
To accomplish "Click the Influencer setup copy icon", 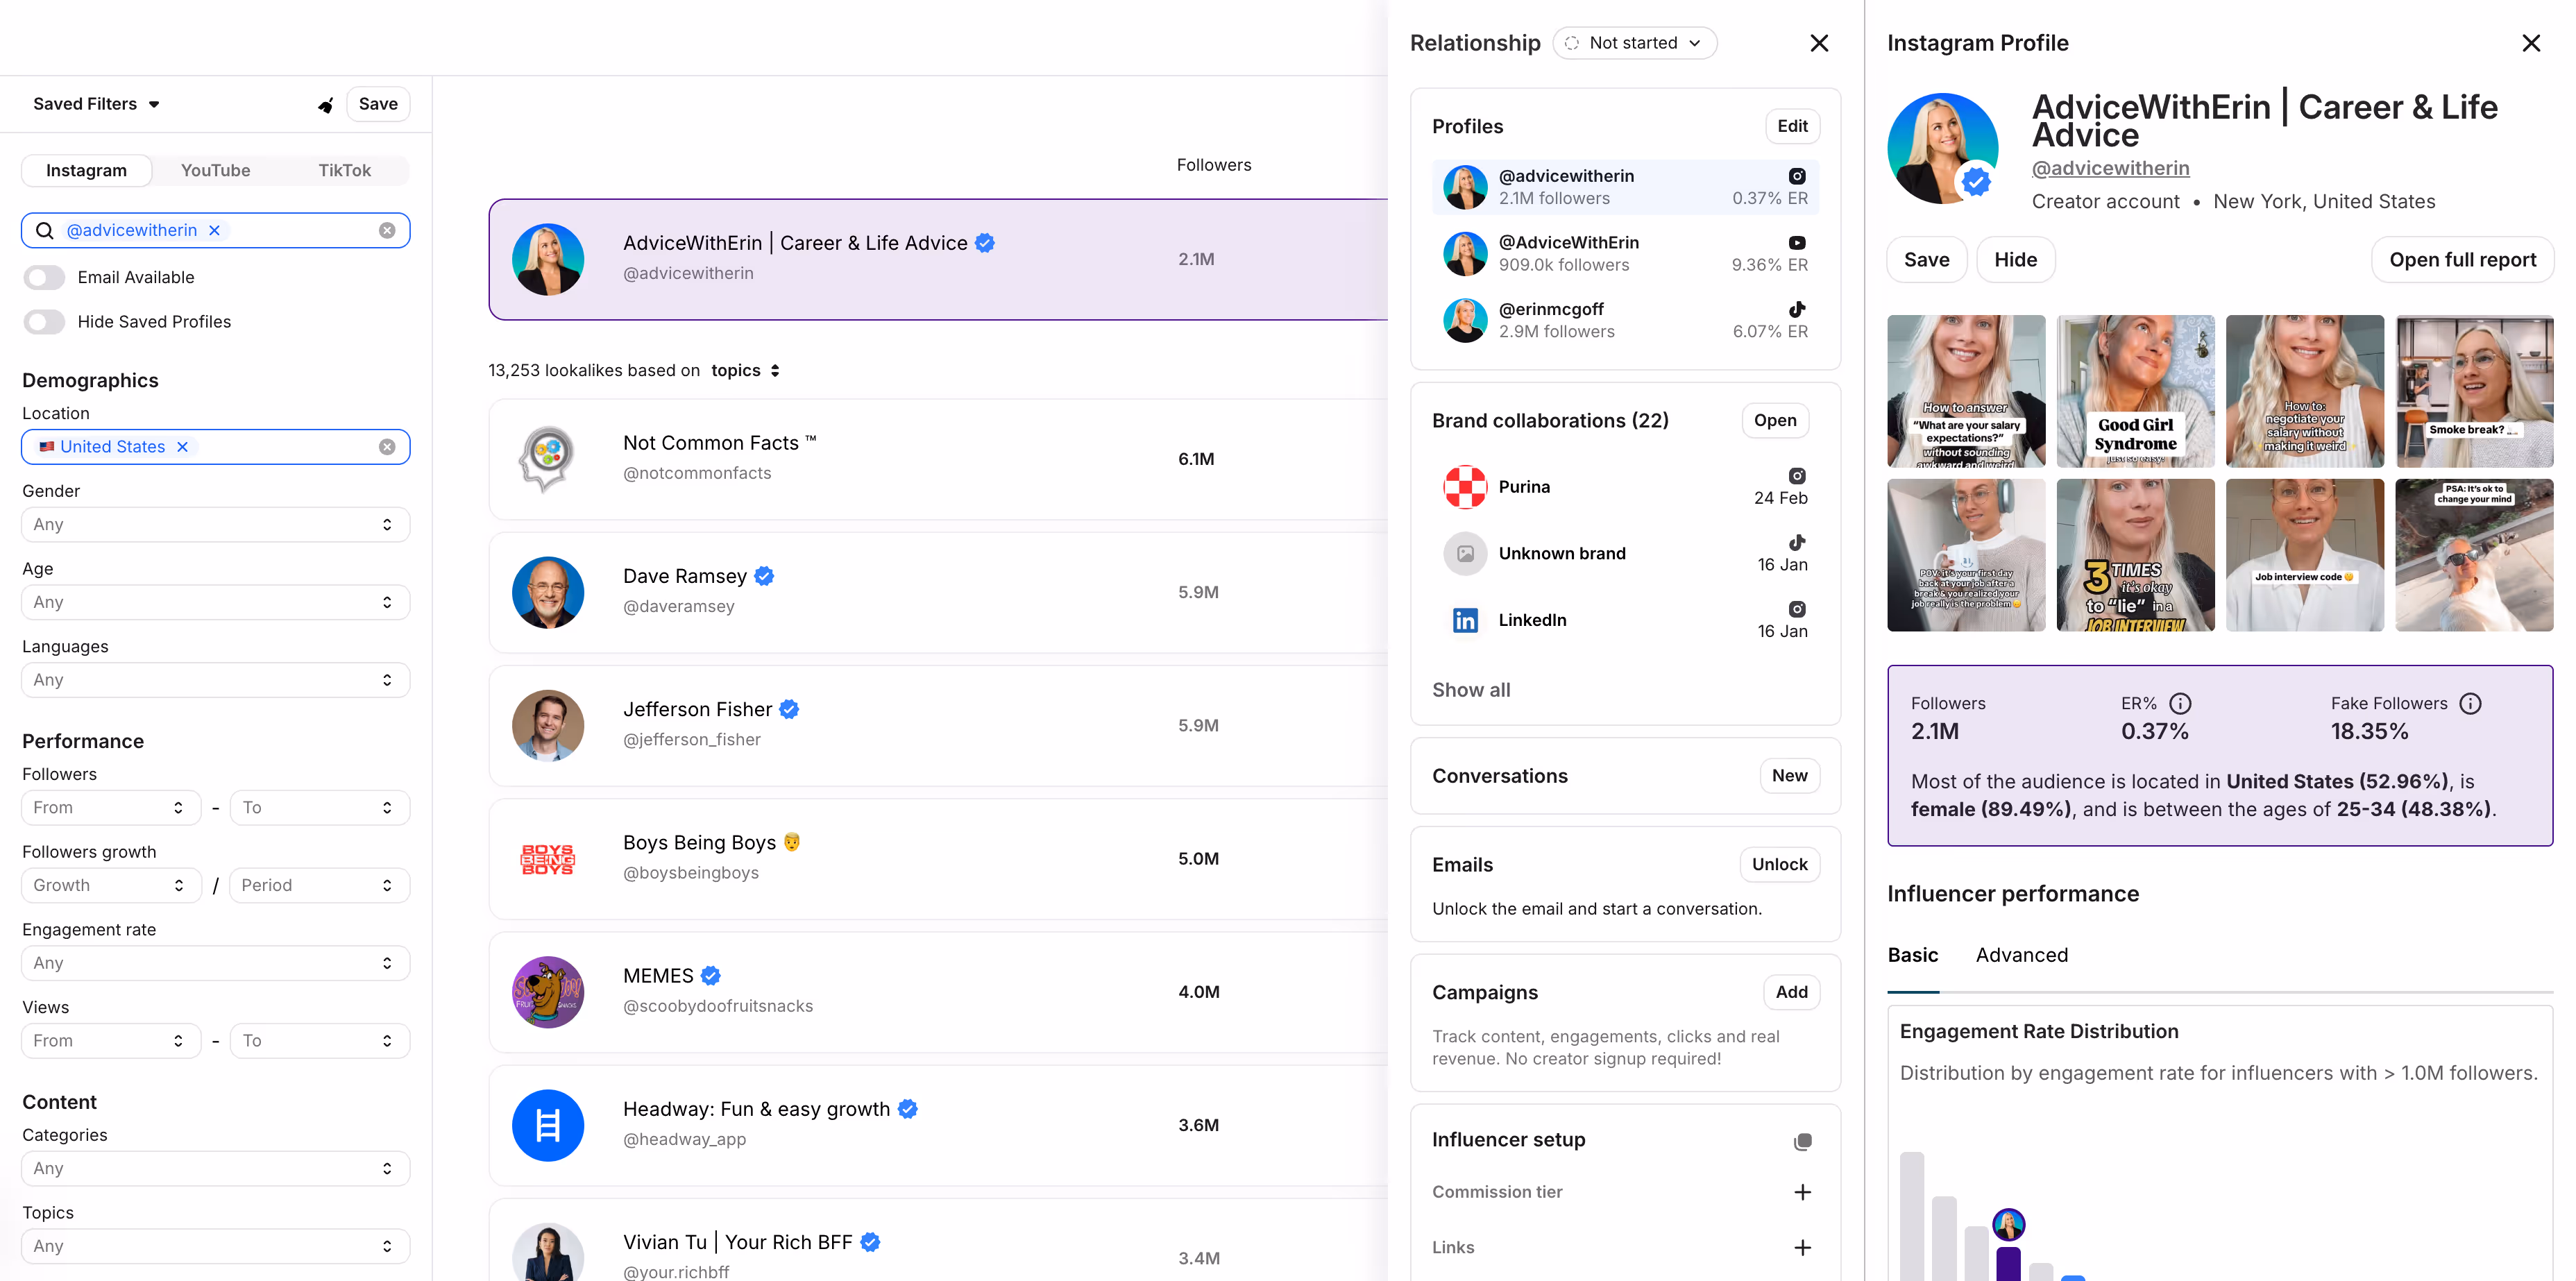I will click(1802, 1141).
